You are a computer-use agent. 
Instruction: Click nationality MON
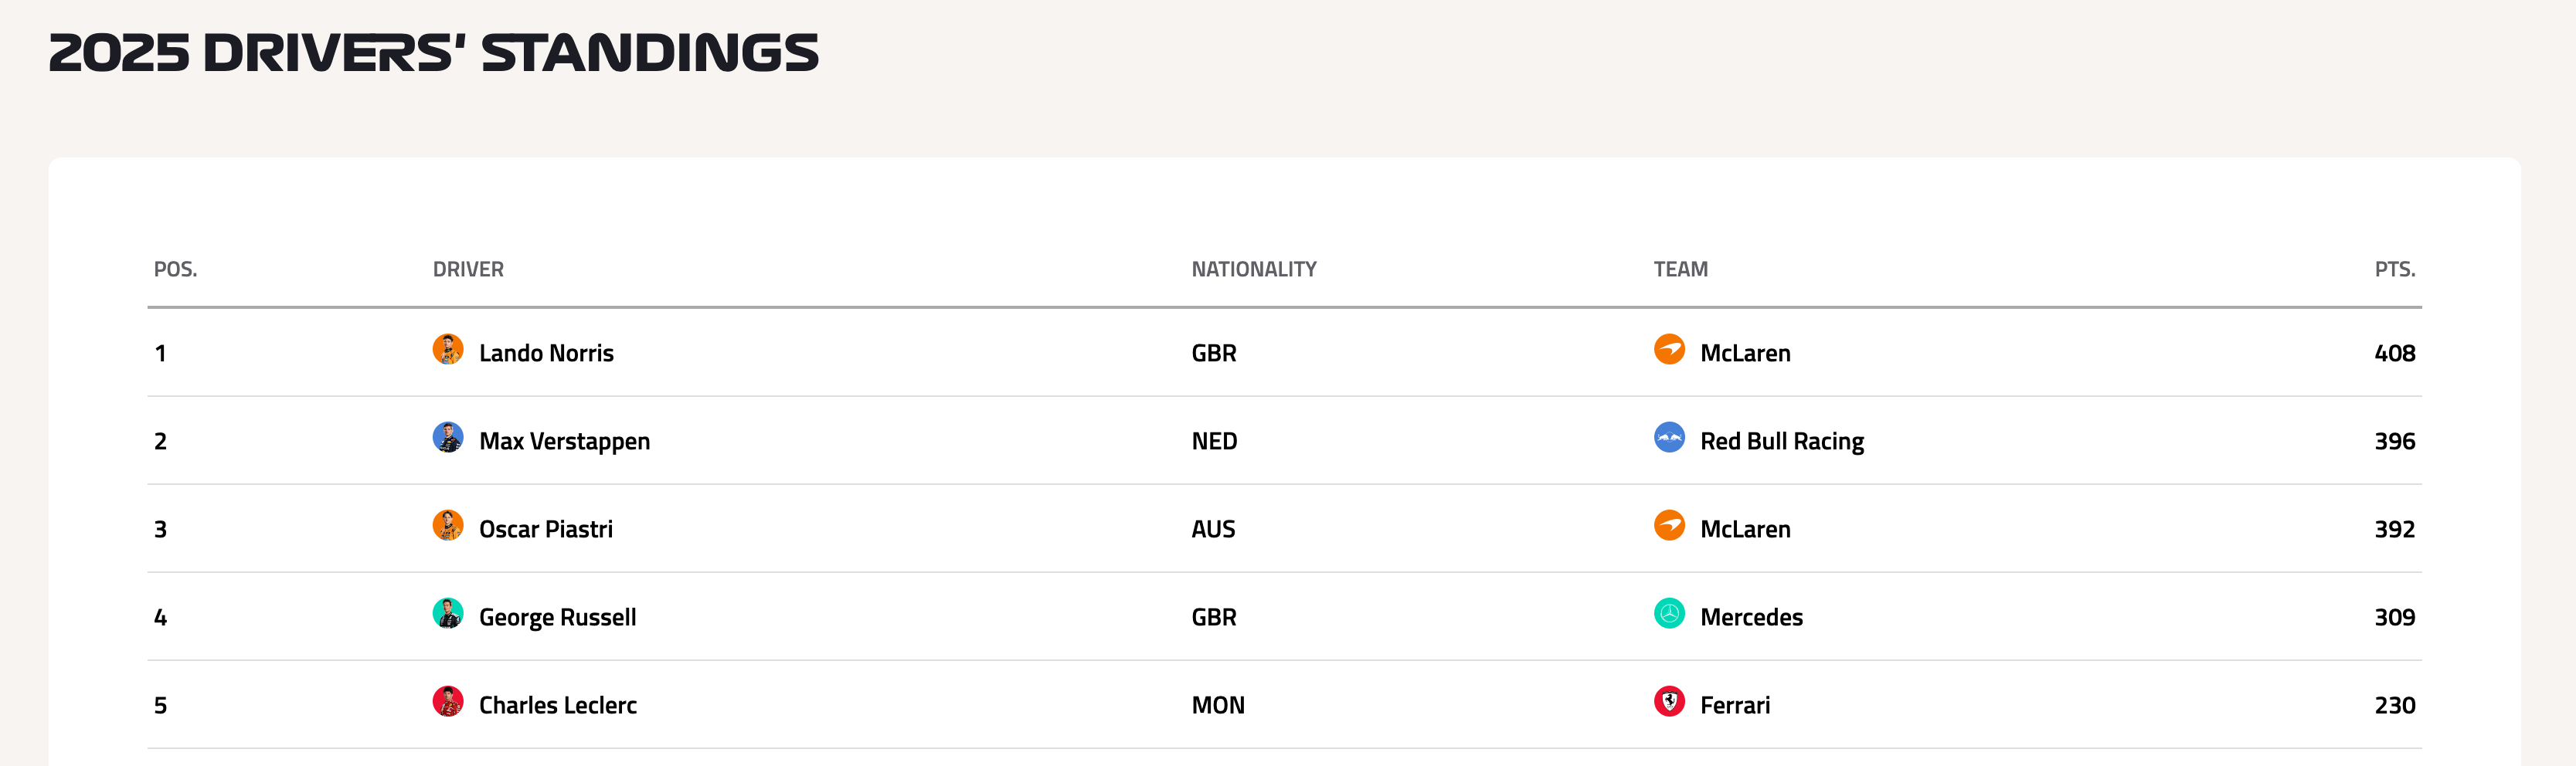(x=1218, y=705)
